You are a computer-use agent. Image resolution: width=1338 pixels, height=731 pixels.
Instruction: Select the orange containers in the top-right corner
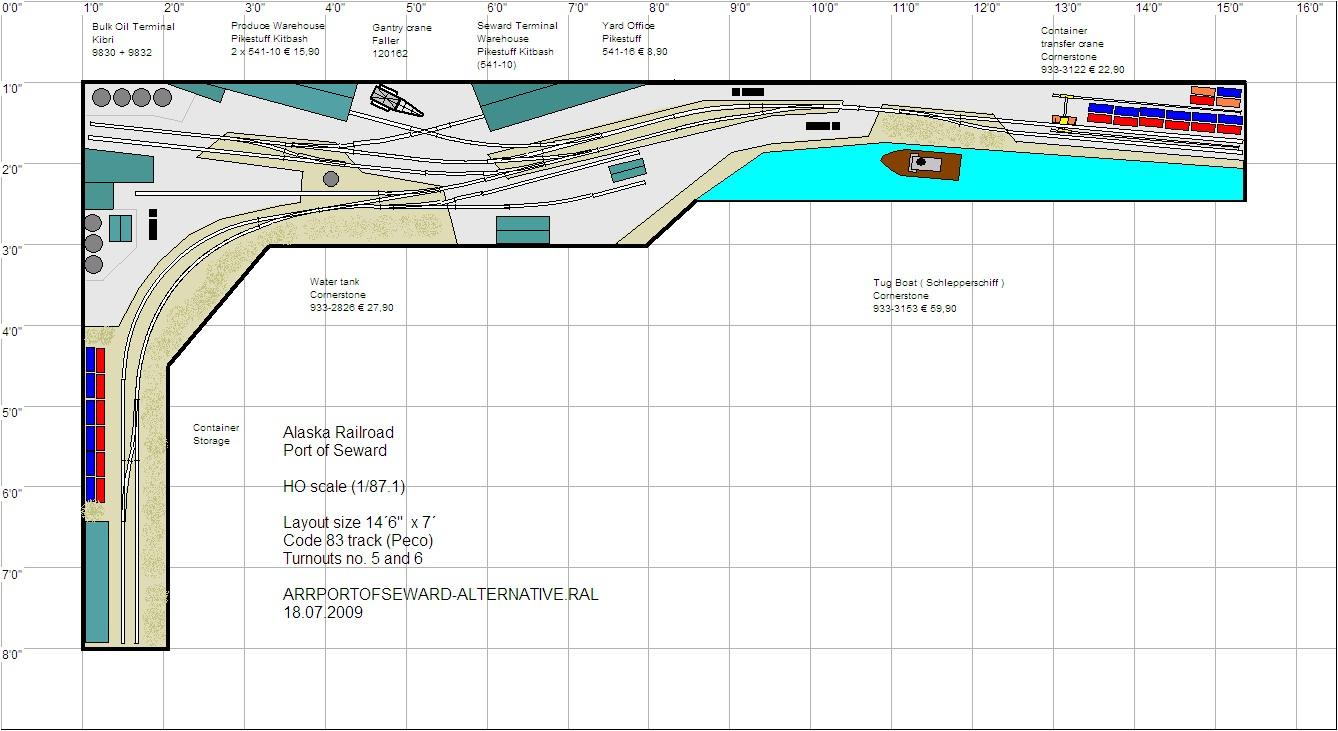(1202, 95)
